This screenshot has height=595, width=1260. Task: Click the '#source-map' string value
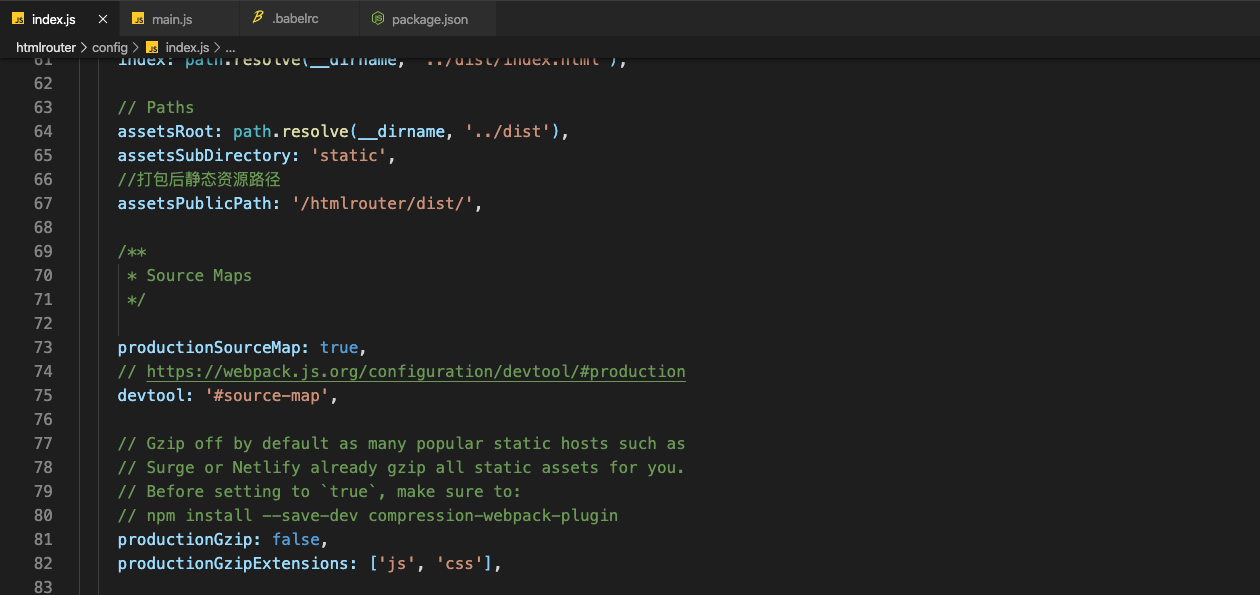(x=267, y=395)
